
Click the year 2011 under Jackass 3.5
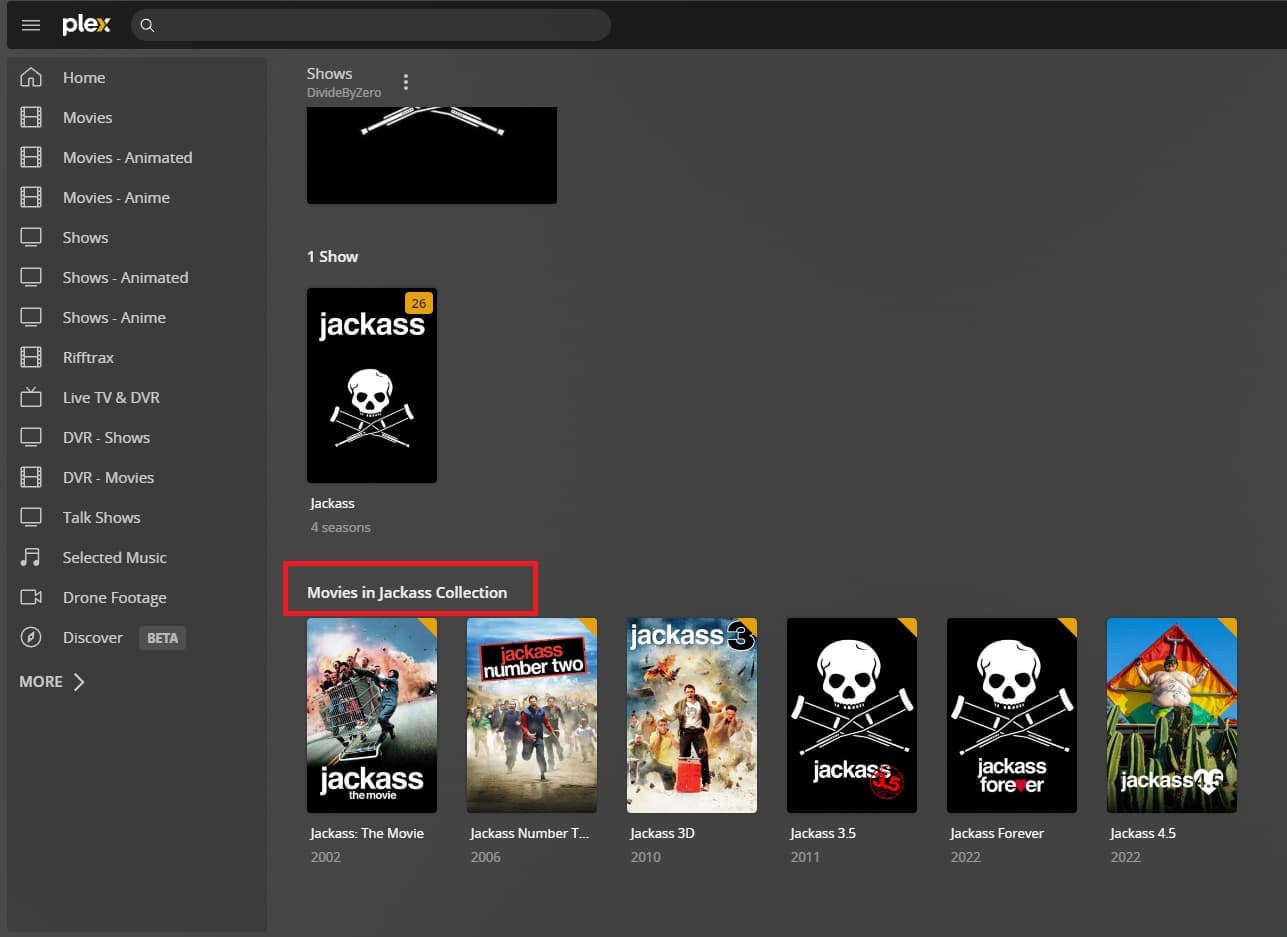(805, 857)
